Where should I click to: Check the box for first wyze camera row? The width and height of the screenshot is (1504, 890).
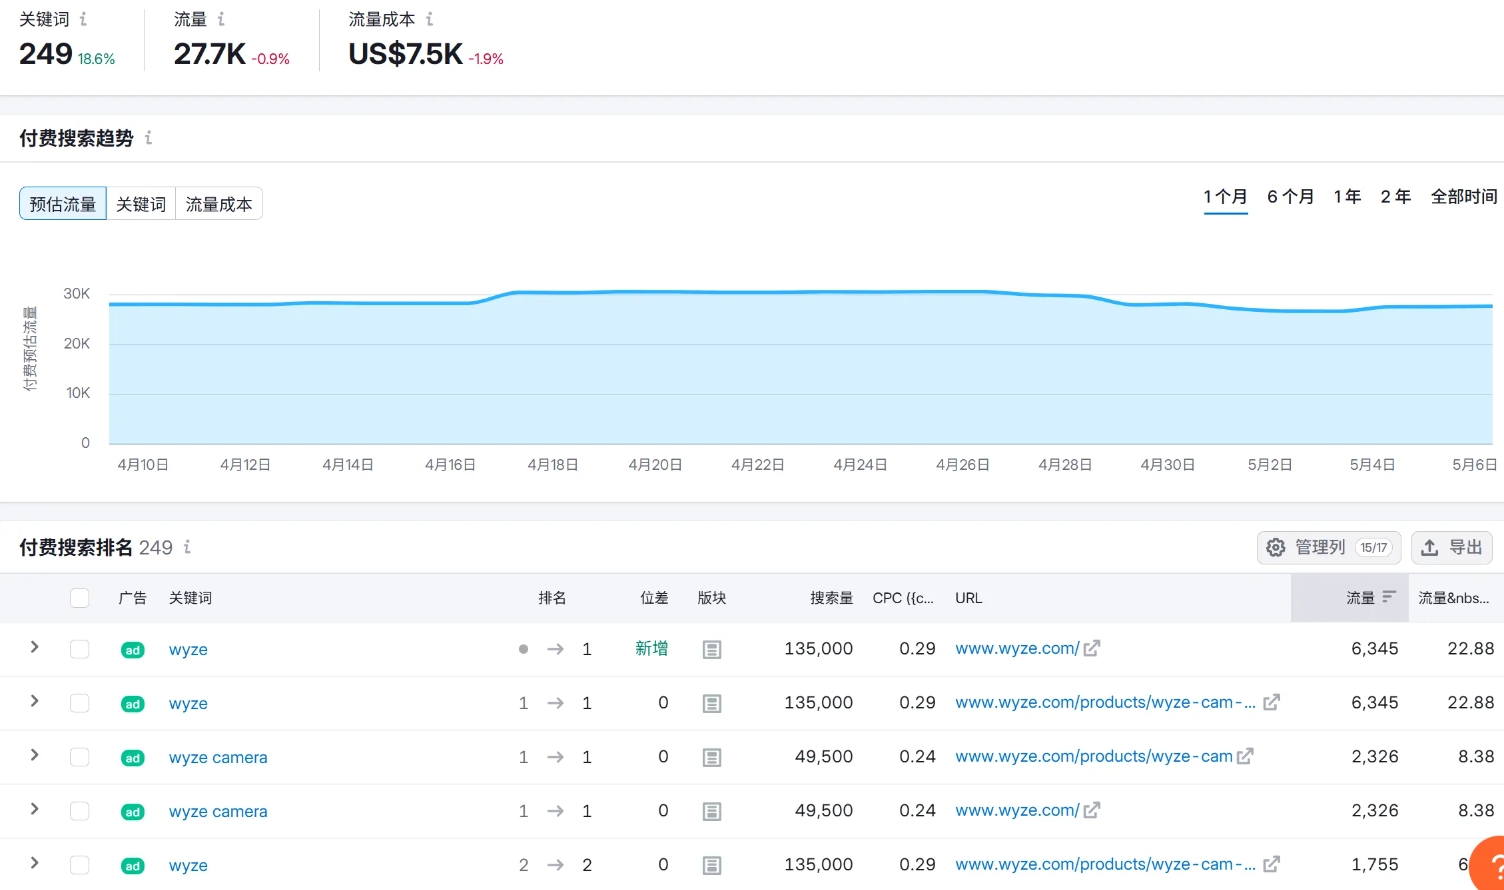click(x=80, y=757)
